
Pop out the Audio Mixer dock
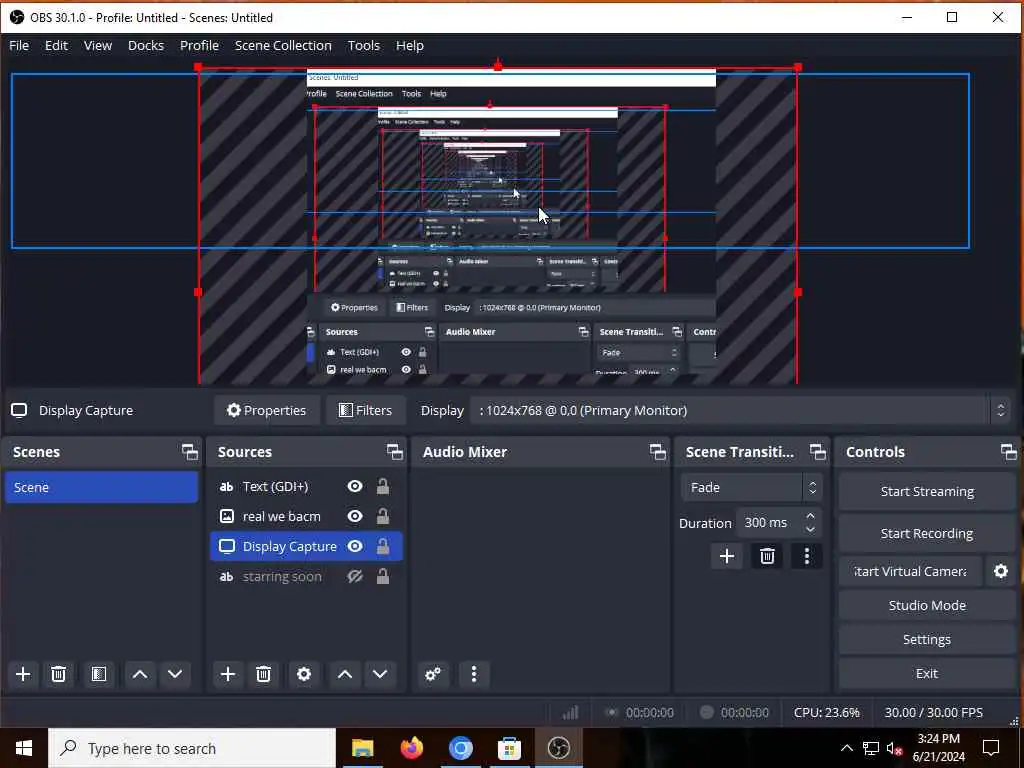658,452
